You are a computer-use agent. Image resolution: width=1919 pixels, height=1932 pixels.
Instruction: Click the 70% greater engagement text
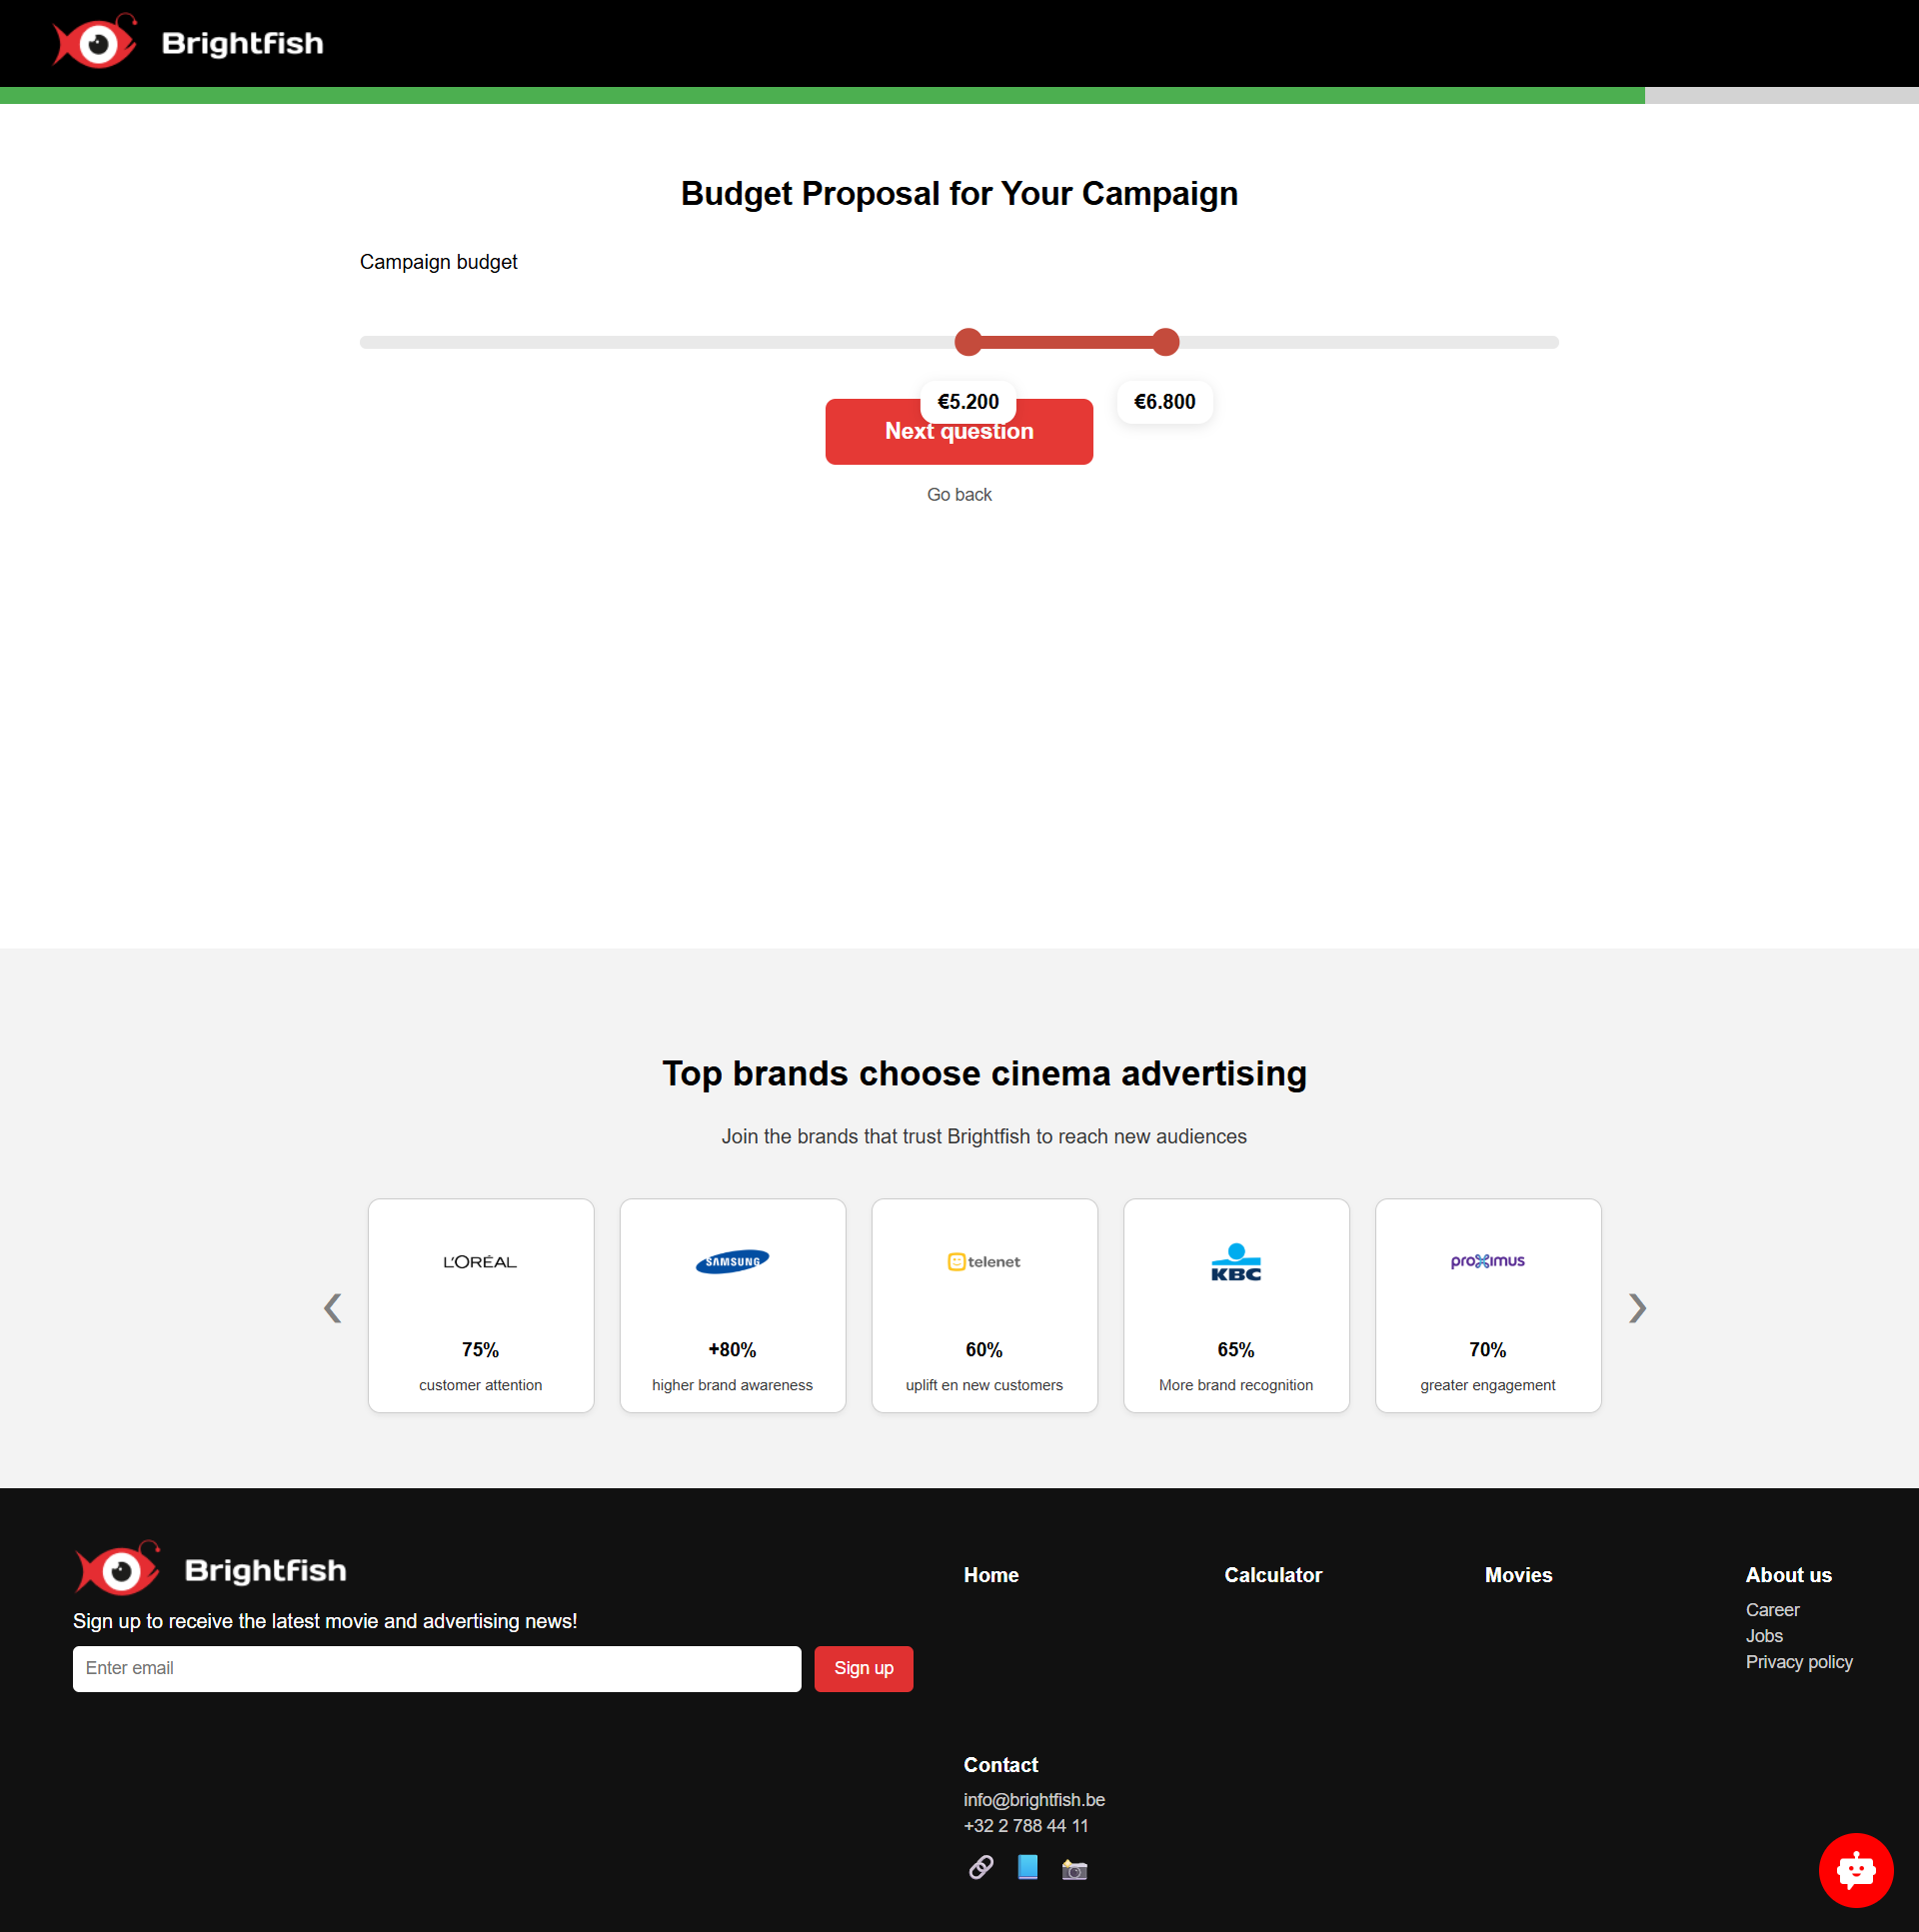pos(1488,1367)
